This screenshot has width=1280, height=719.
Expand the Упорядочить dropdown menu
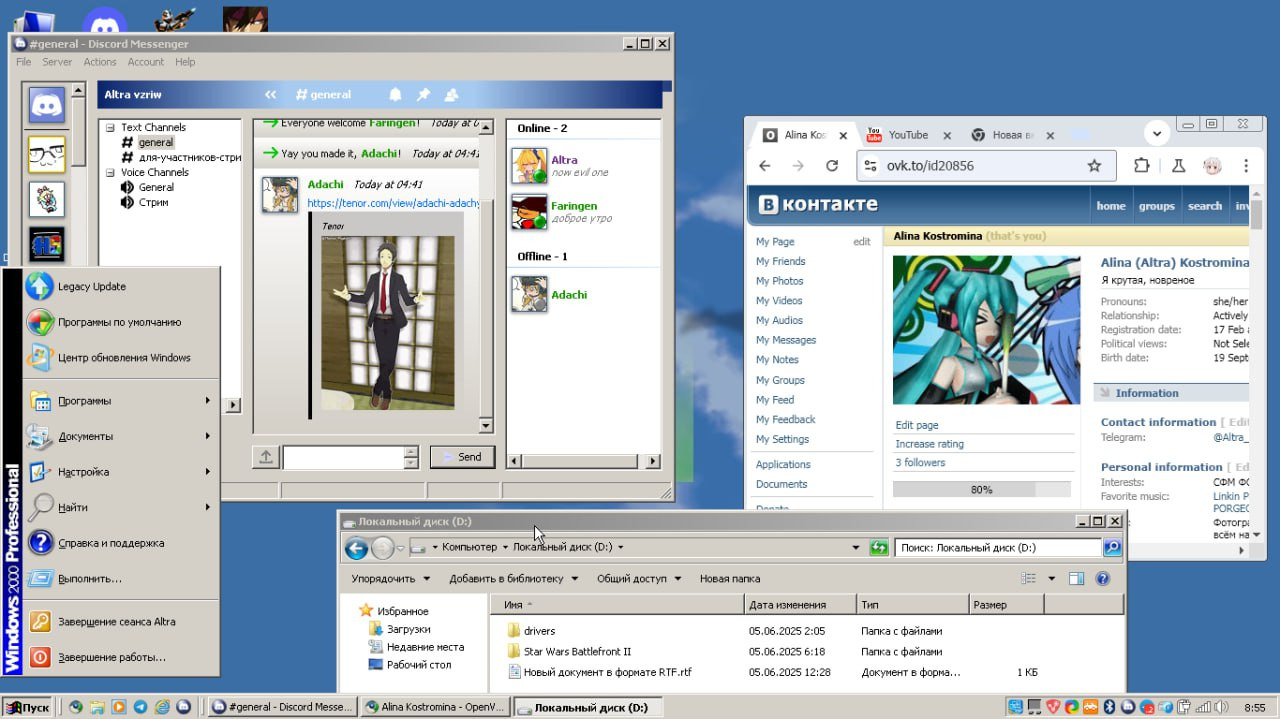coord(390,578)
